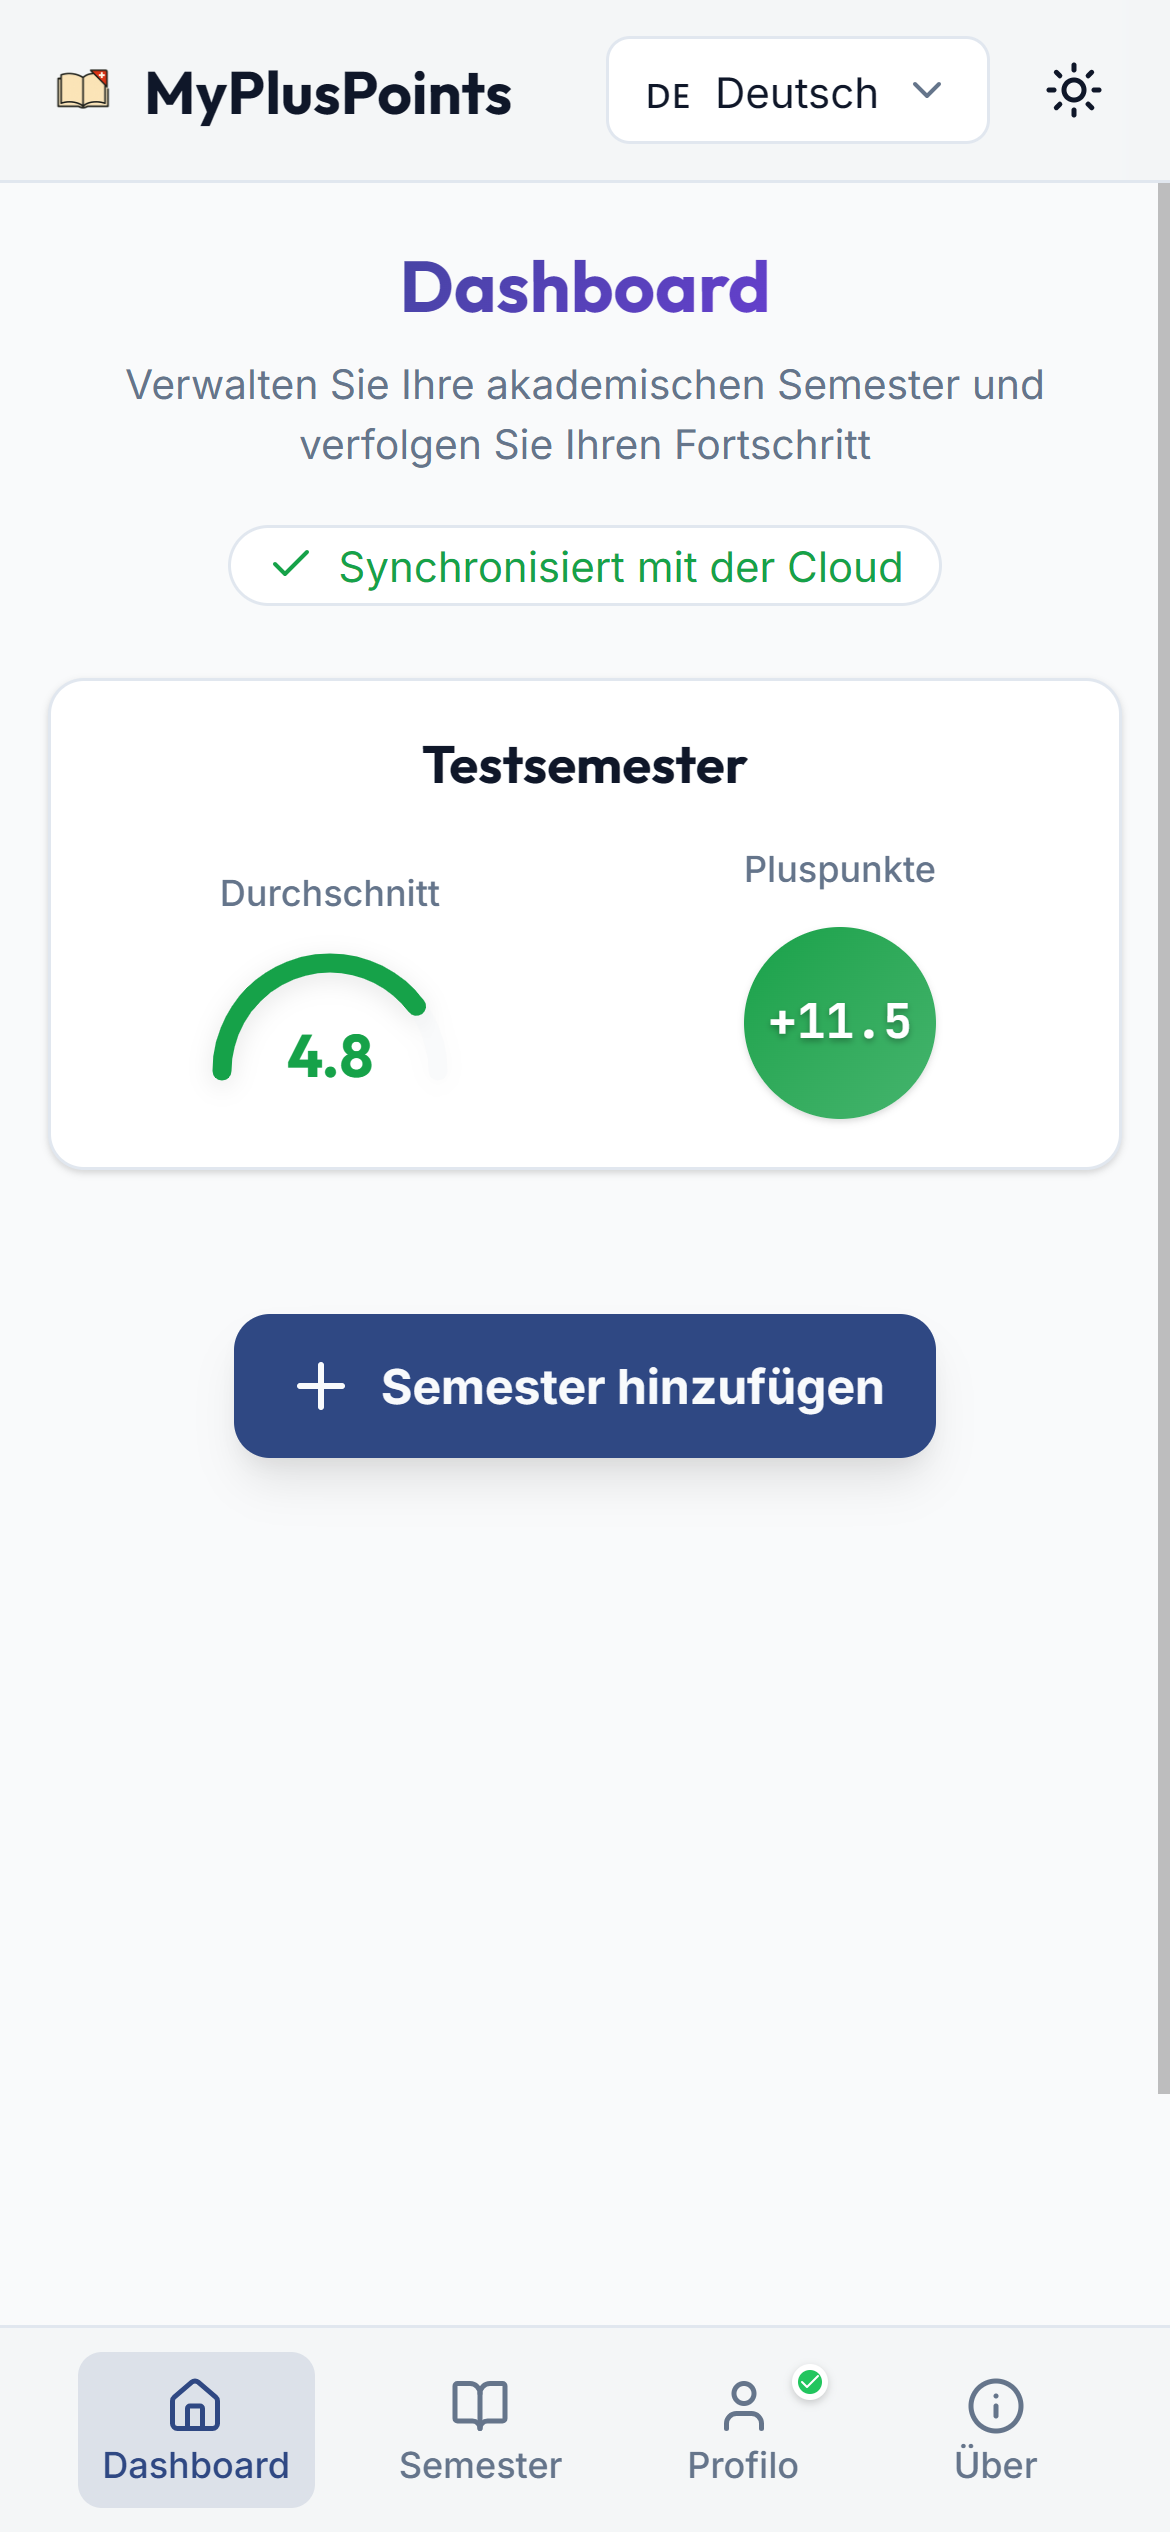This screenshot has width=1170, height=2532.
Task: Click the green +11.5 Pluspunkte circle
Action: point(839,1022)
